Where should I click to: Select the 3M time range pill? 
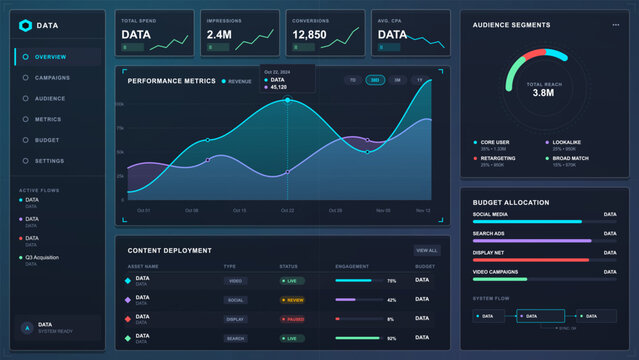397,80
